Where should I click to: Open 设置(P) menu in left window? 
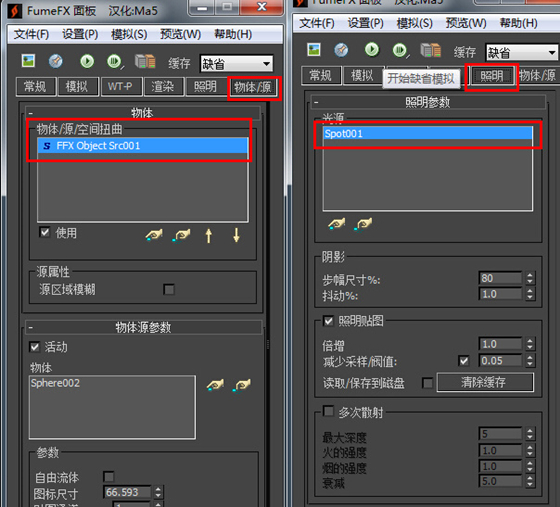click(x=80, y=34)
